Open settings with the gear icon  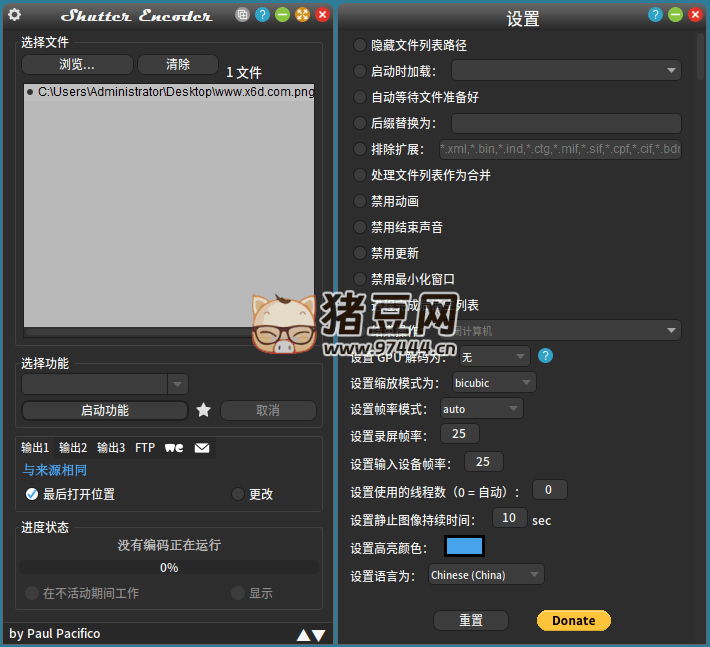pyautogui.click(x=14, y=15)
